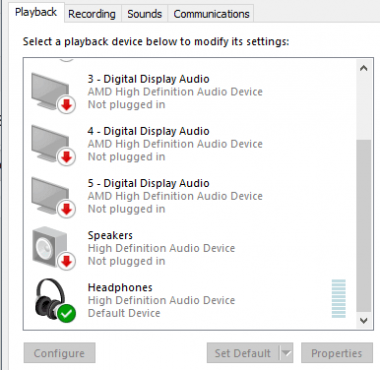Click the Configure button

click(x=59, y=353)
